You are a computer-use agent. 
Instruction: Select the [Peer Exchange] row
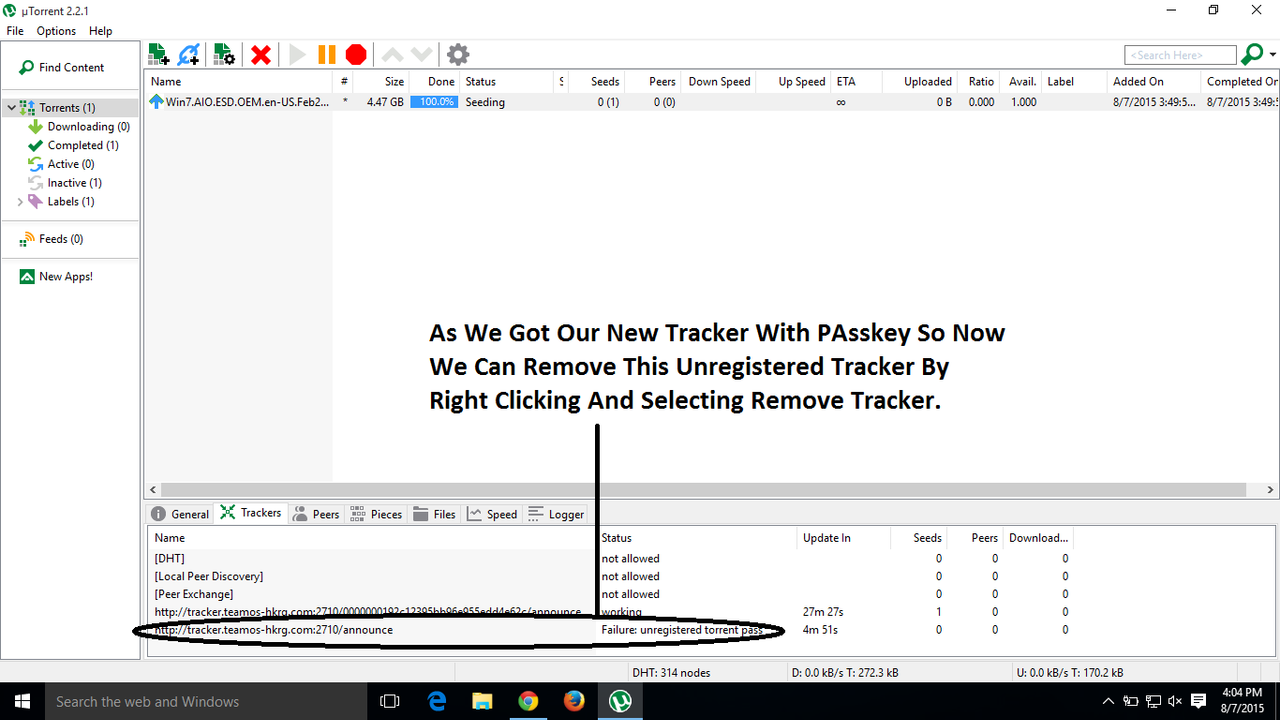coord(611,594)
